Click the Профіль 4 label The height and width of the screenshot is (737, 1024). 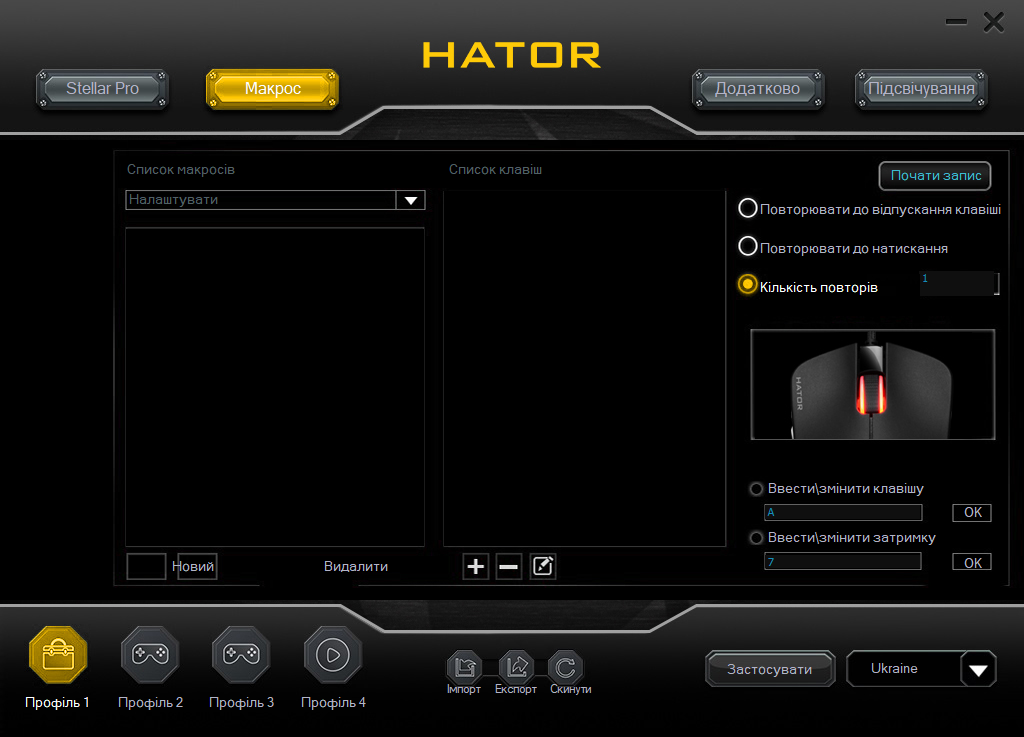click(333, 702)
